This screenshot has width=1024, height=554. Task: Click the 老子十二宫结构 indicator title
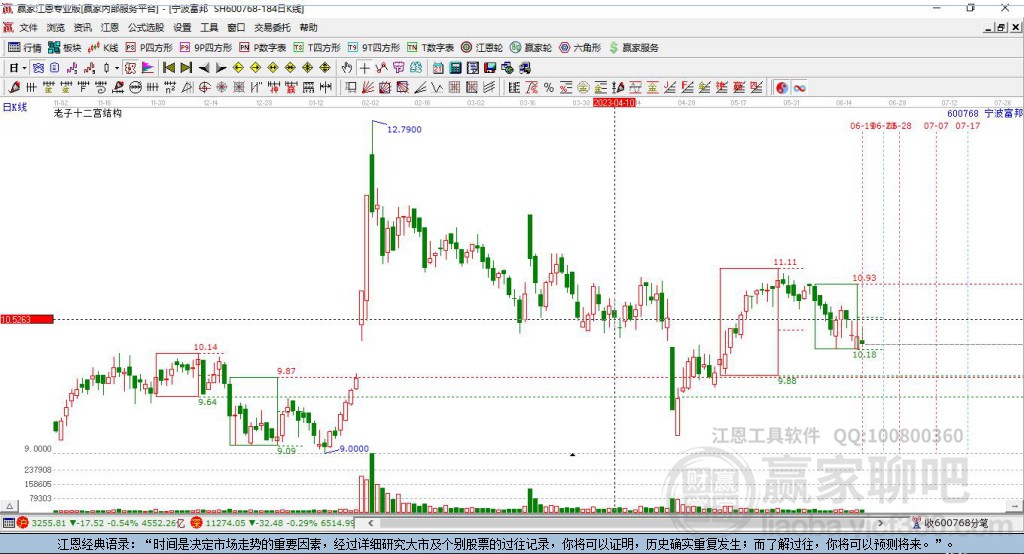88,113
